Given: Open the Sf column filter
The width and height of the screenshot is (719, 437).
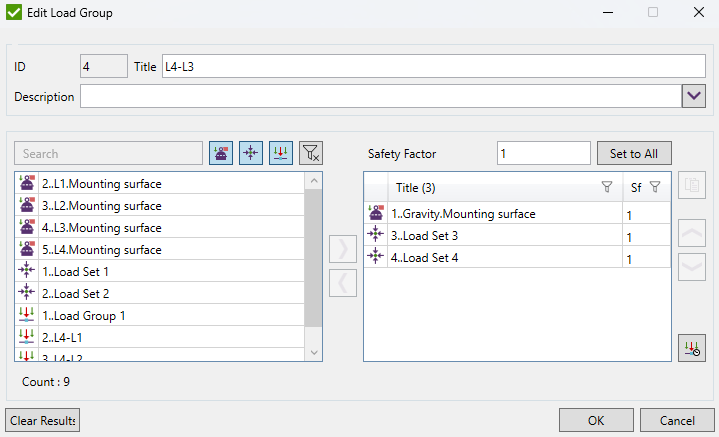Looking at the screenshot, I should pyautogui.click(x=655, y=187).
